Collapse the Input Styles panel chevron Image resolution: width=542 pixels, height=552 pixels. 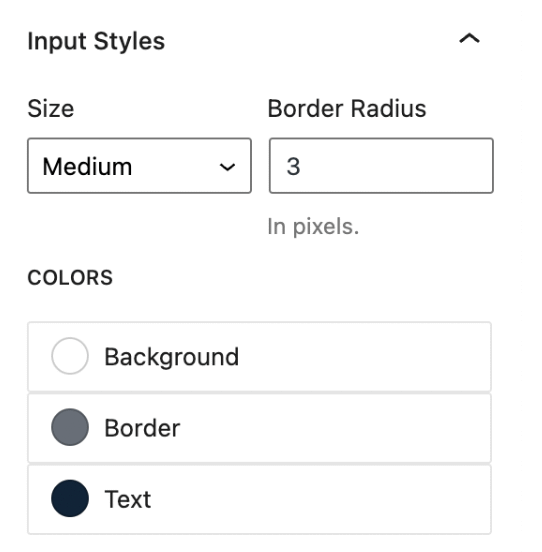point(469,38)
